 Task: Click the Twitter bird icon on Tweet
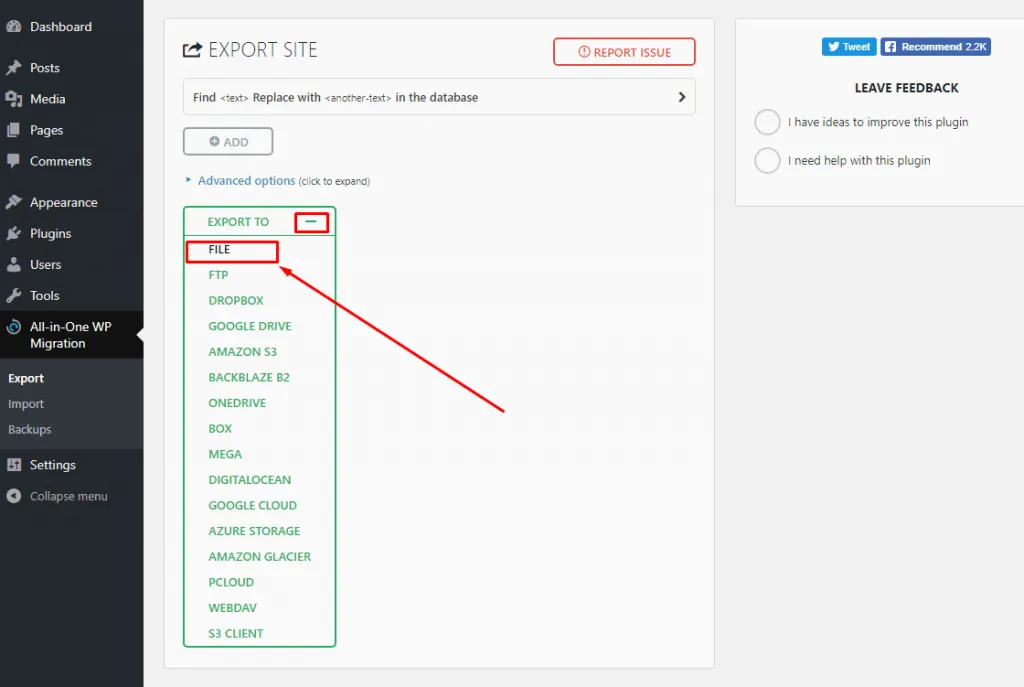pyautogui.click(x=833, y=46)
